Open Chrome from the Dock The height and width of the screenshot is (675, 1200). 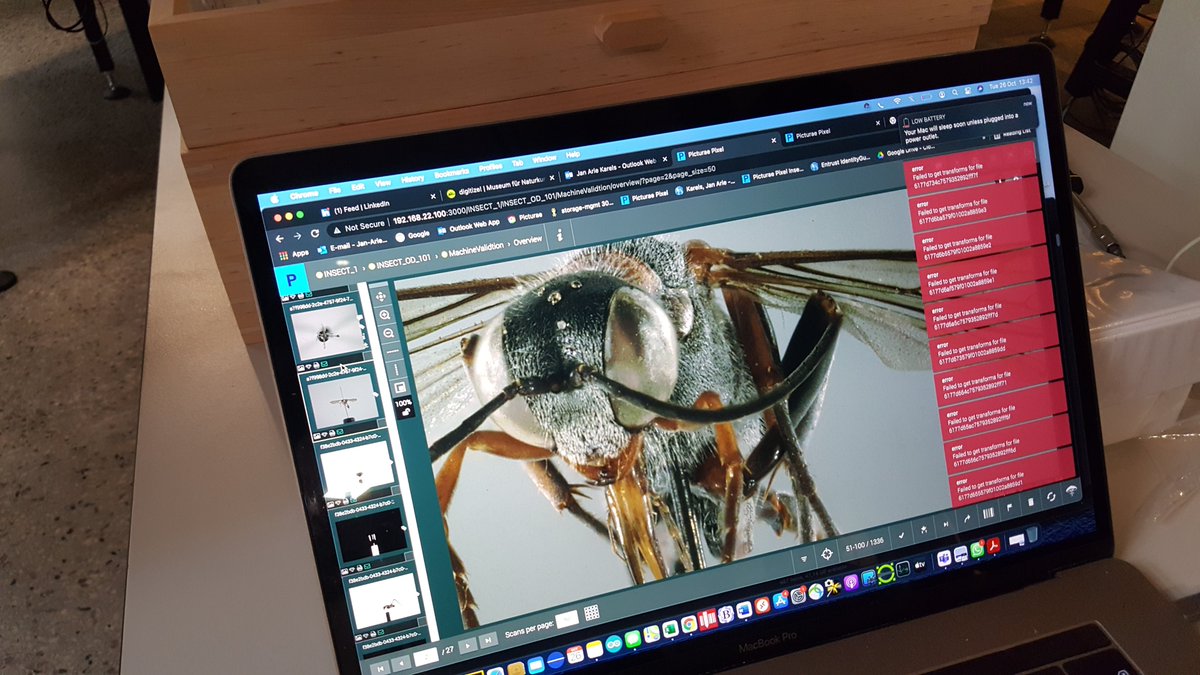coord(688,624)
